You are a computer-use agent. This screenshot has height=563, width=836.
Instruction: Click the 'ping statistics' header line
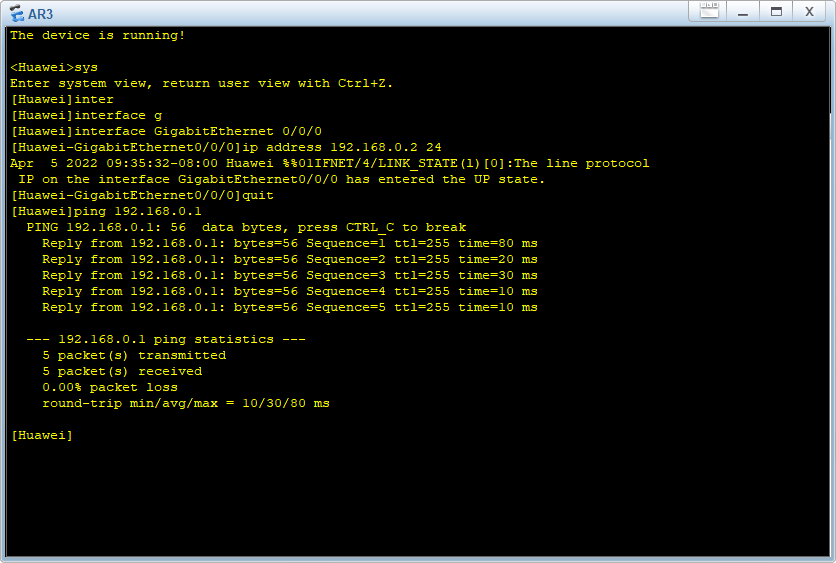(166, 340)
